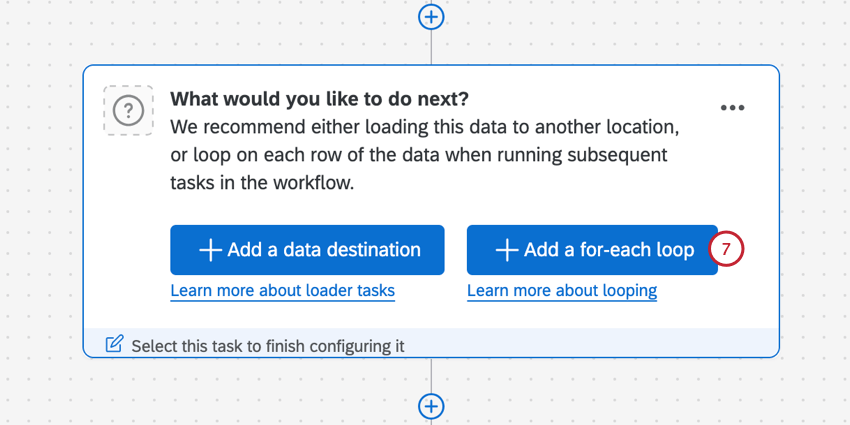Click the pencil edit icon in the card footer

click(115, 345)
